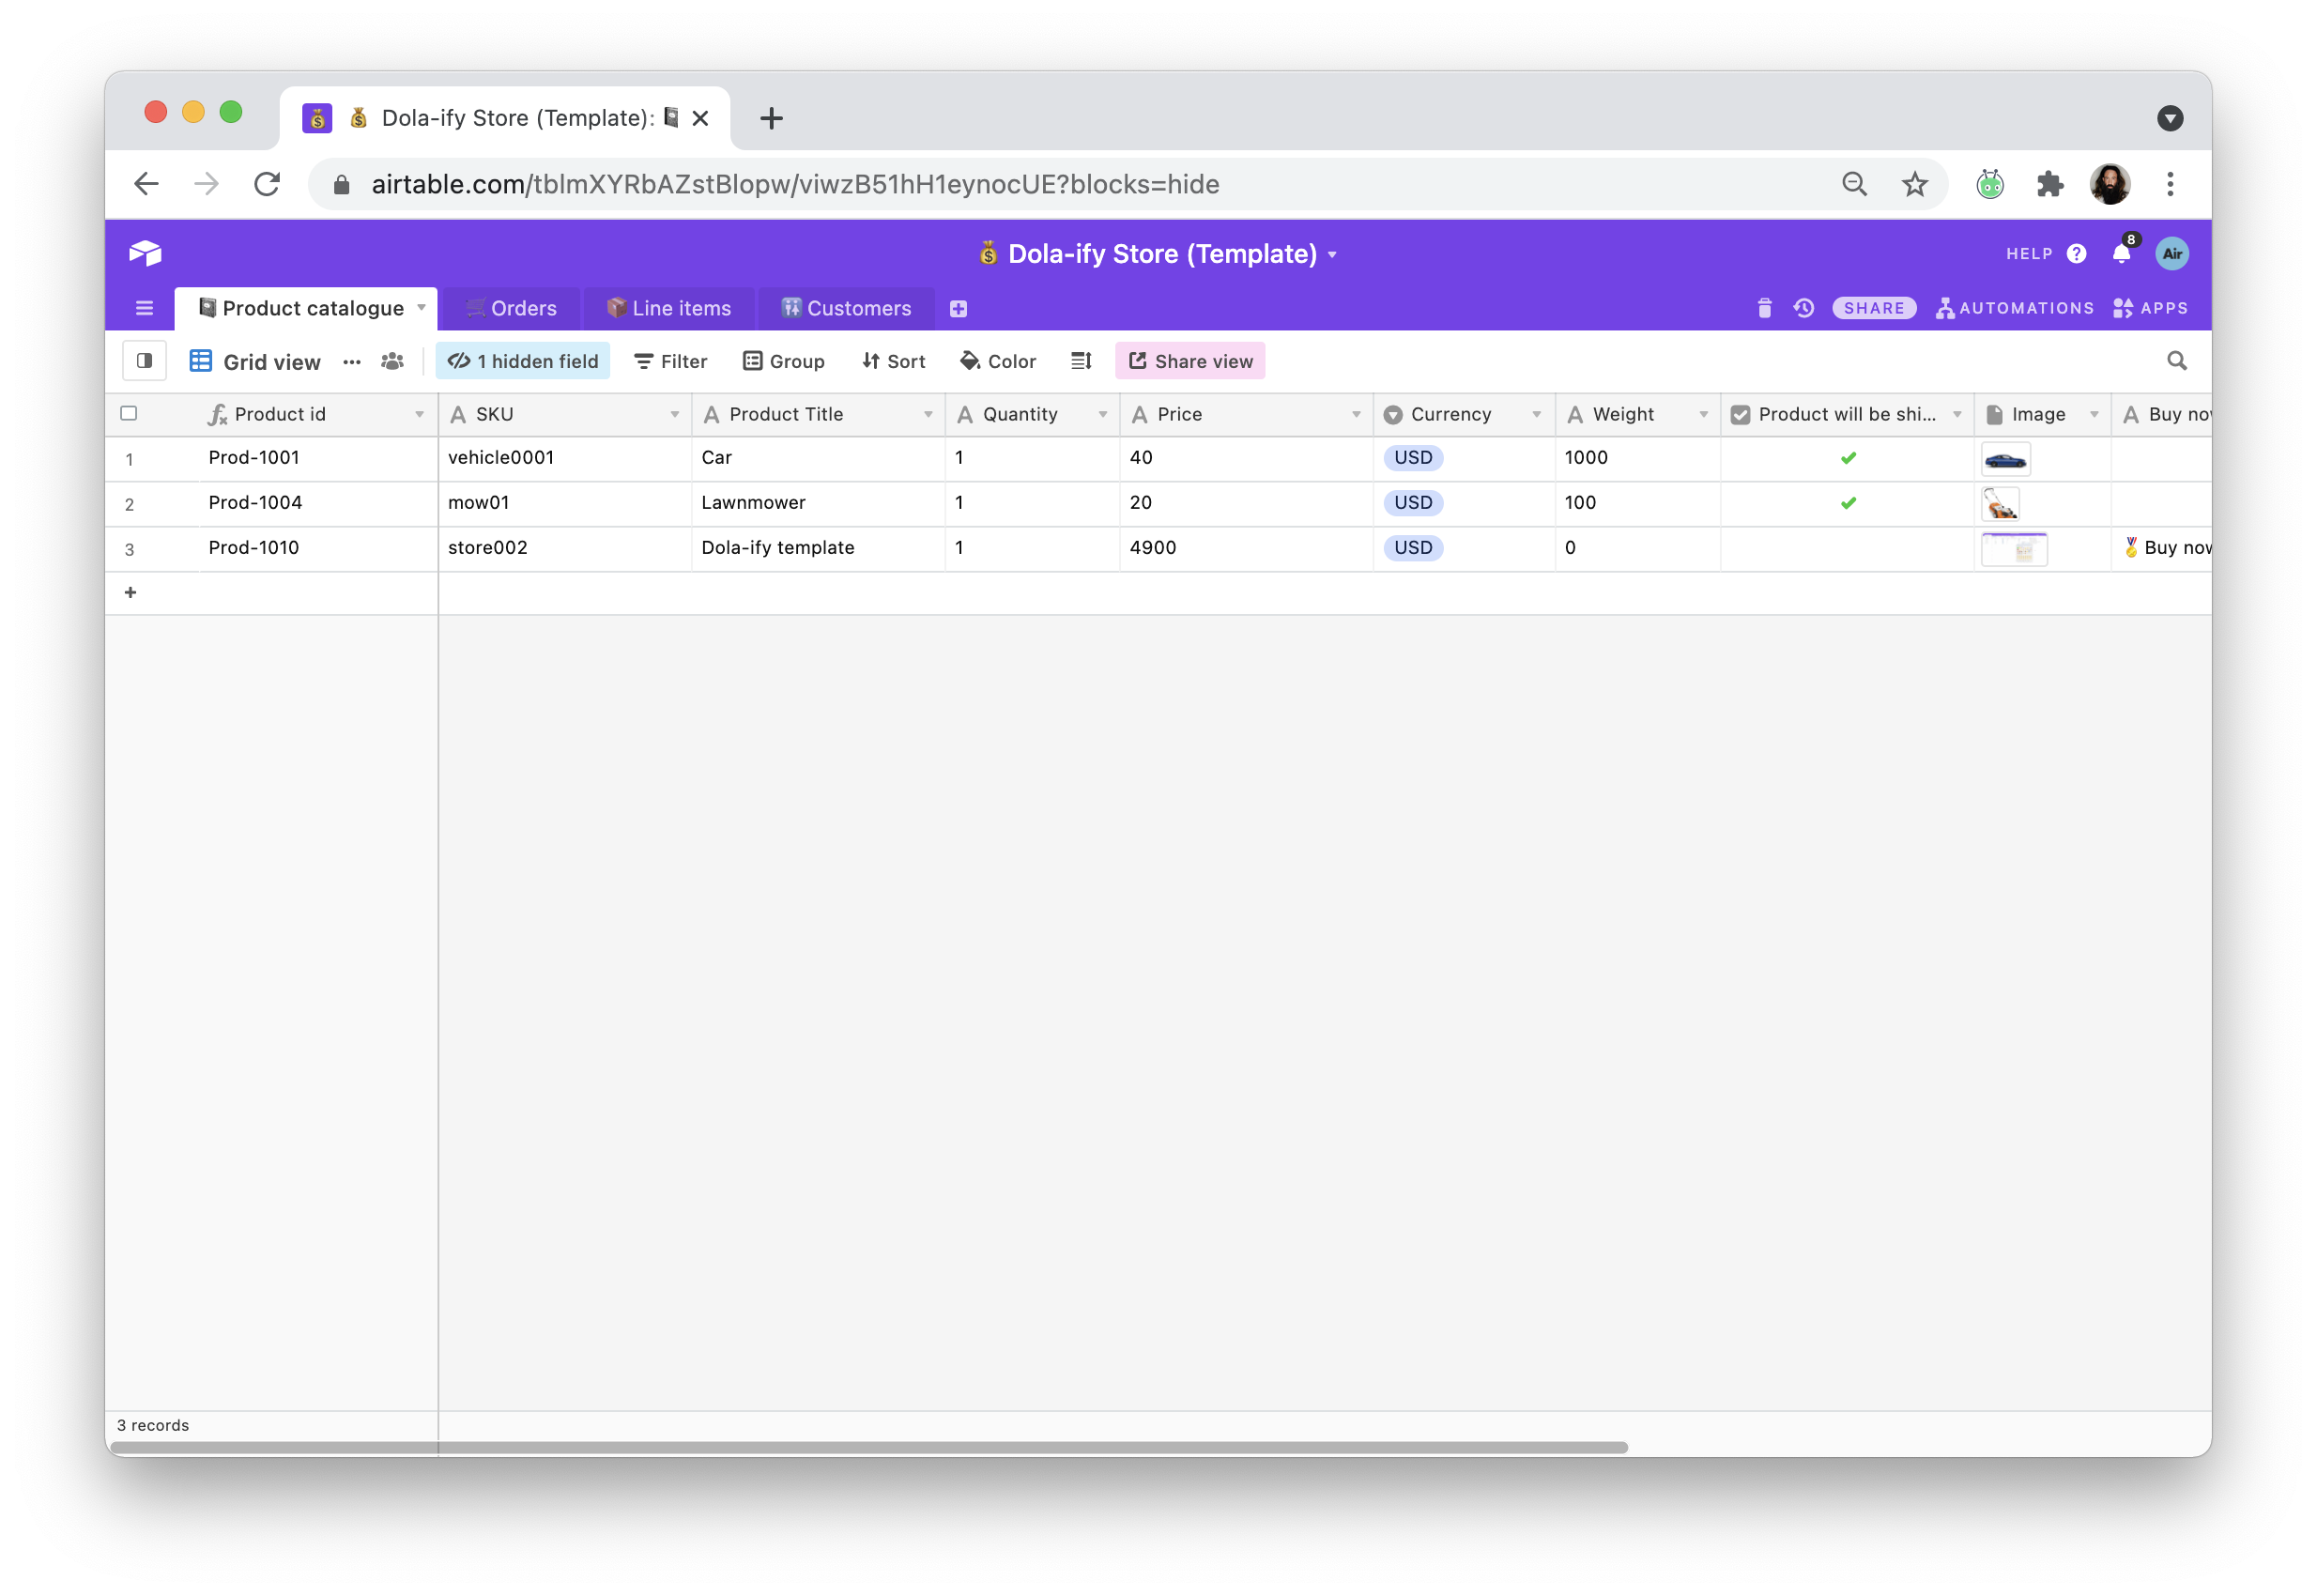Open Product catalogue tab dropdown arrow
The width and height of the screenshot is (2317, 1596).
(x=421, y=308)
